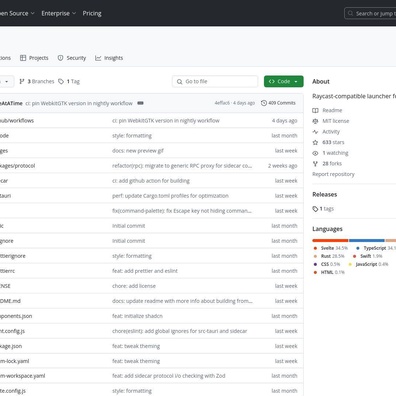Click the branch icon beside 3 Branches

(x=22, y=81)
